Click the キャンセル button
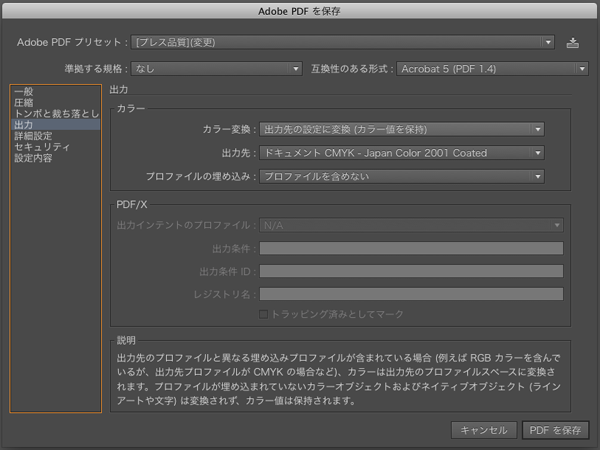Viewport: 600px width, 450px height. 484,430
